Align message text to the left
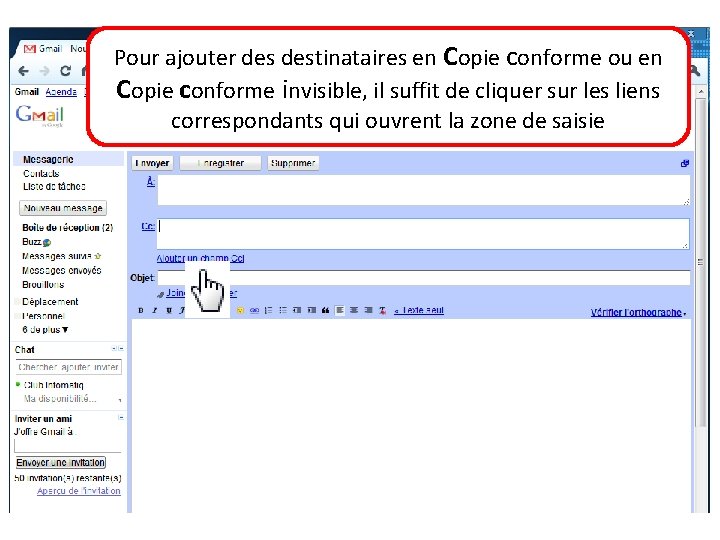720x540 pixels. pos(340,310)
